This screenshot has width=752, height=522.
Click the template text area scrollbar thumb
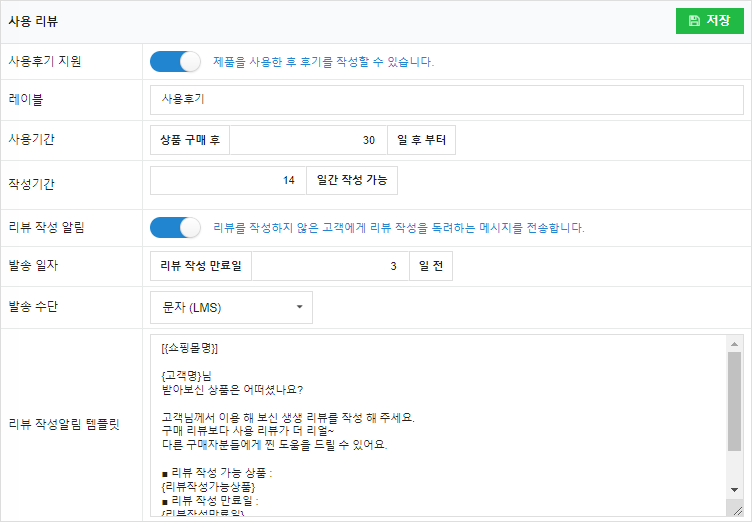pos(734,400)
